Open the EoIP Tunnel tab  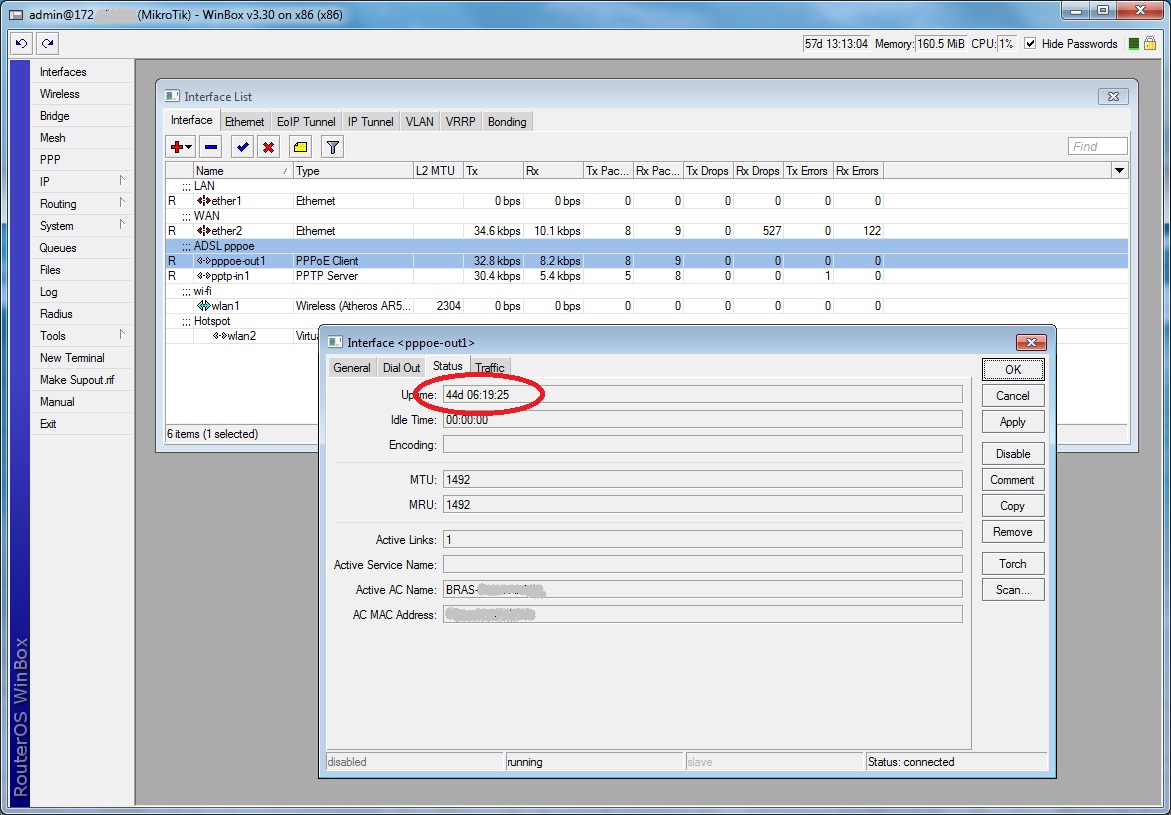(306, 122)
